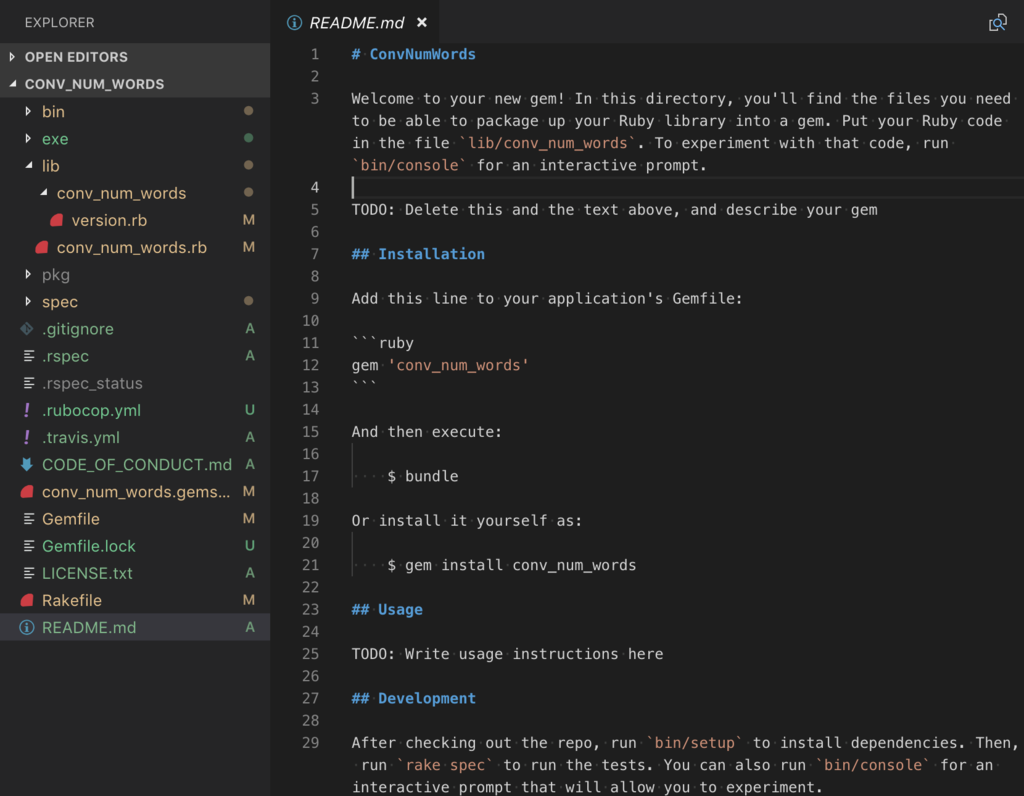Expand the spec folder
This screenshot has width=1024, height=796.
point(27,302)
